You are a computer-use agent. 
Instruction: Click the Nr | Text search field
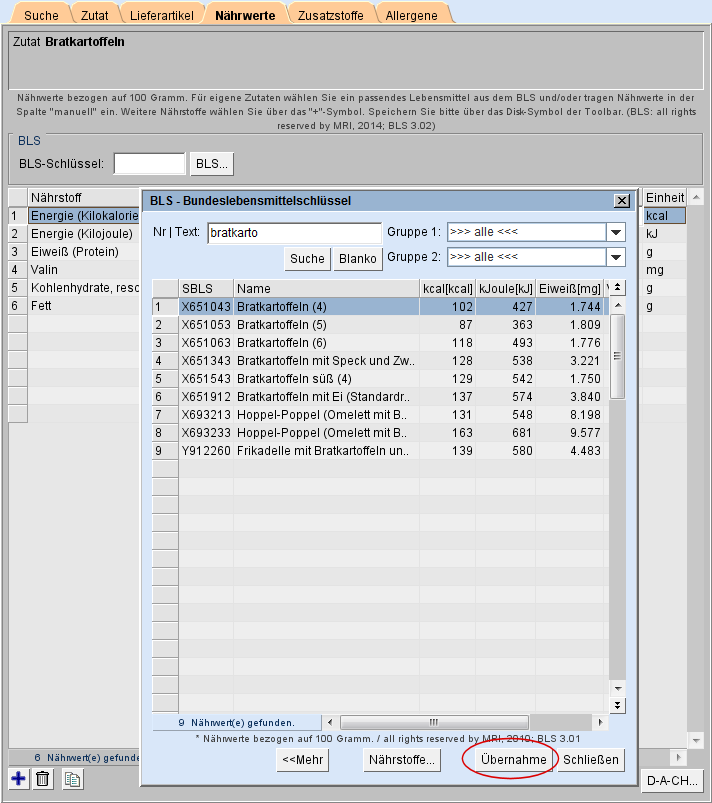coord(295,233)
